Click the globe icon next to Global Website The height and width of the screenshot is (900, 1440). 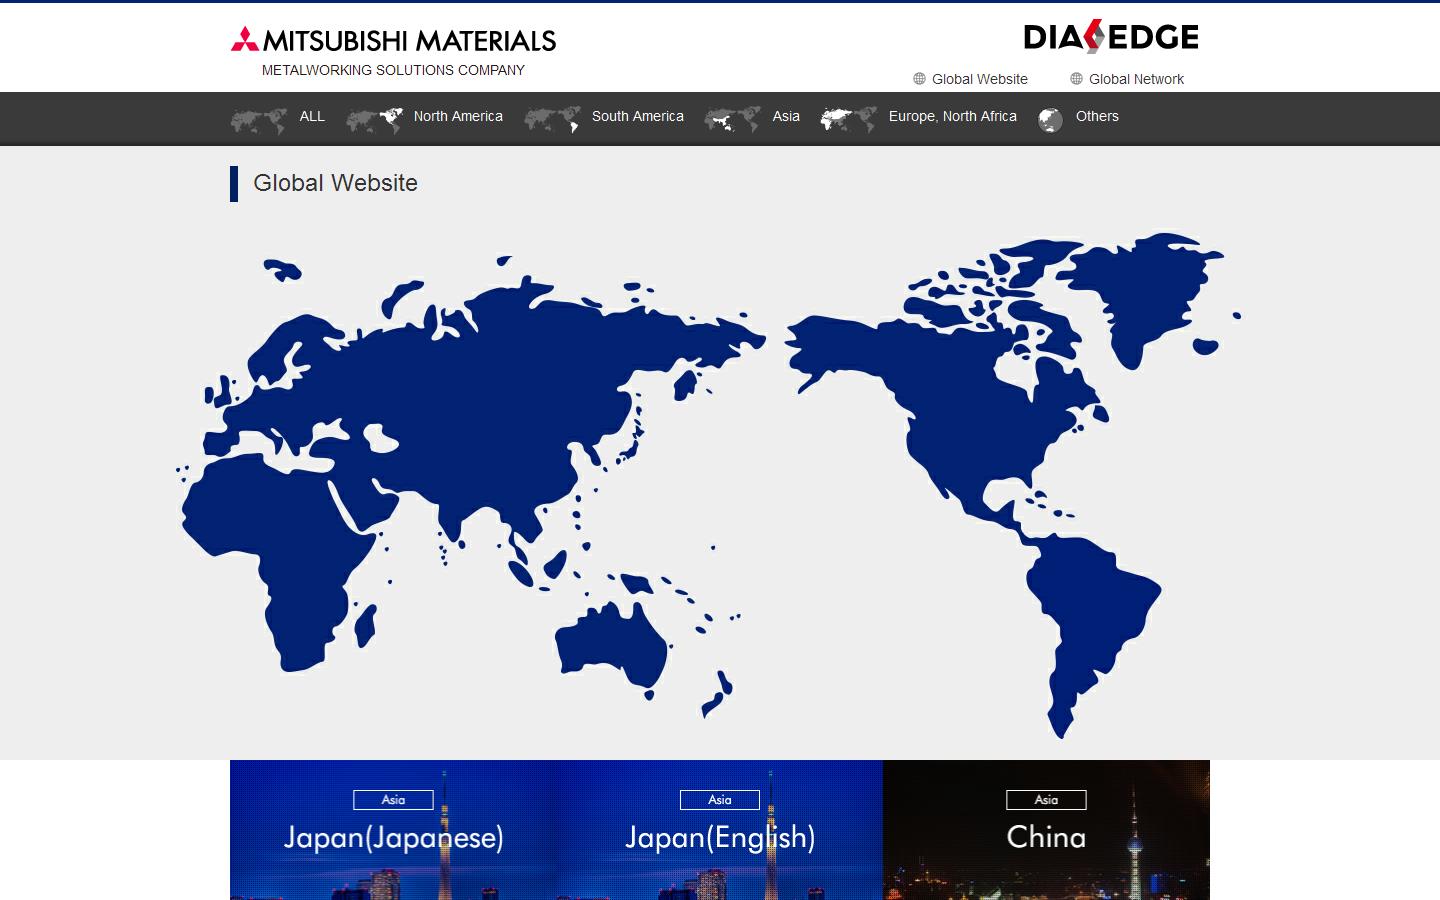918,79
